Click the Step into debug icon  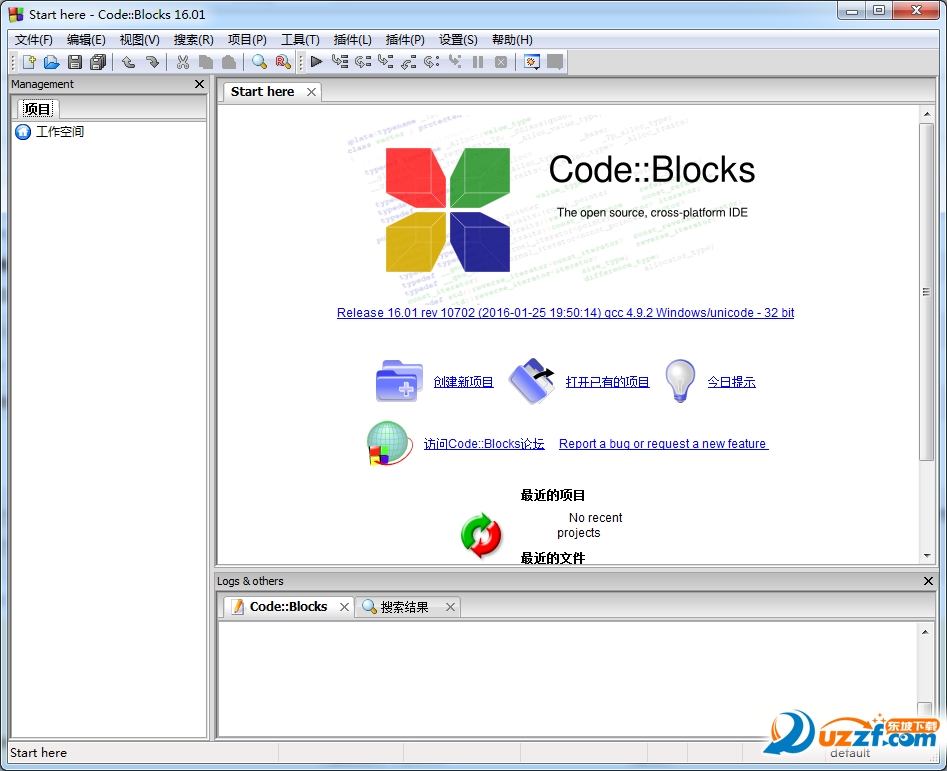click(x=385, y=61)
